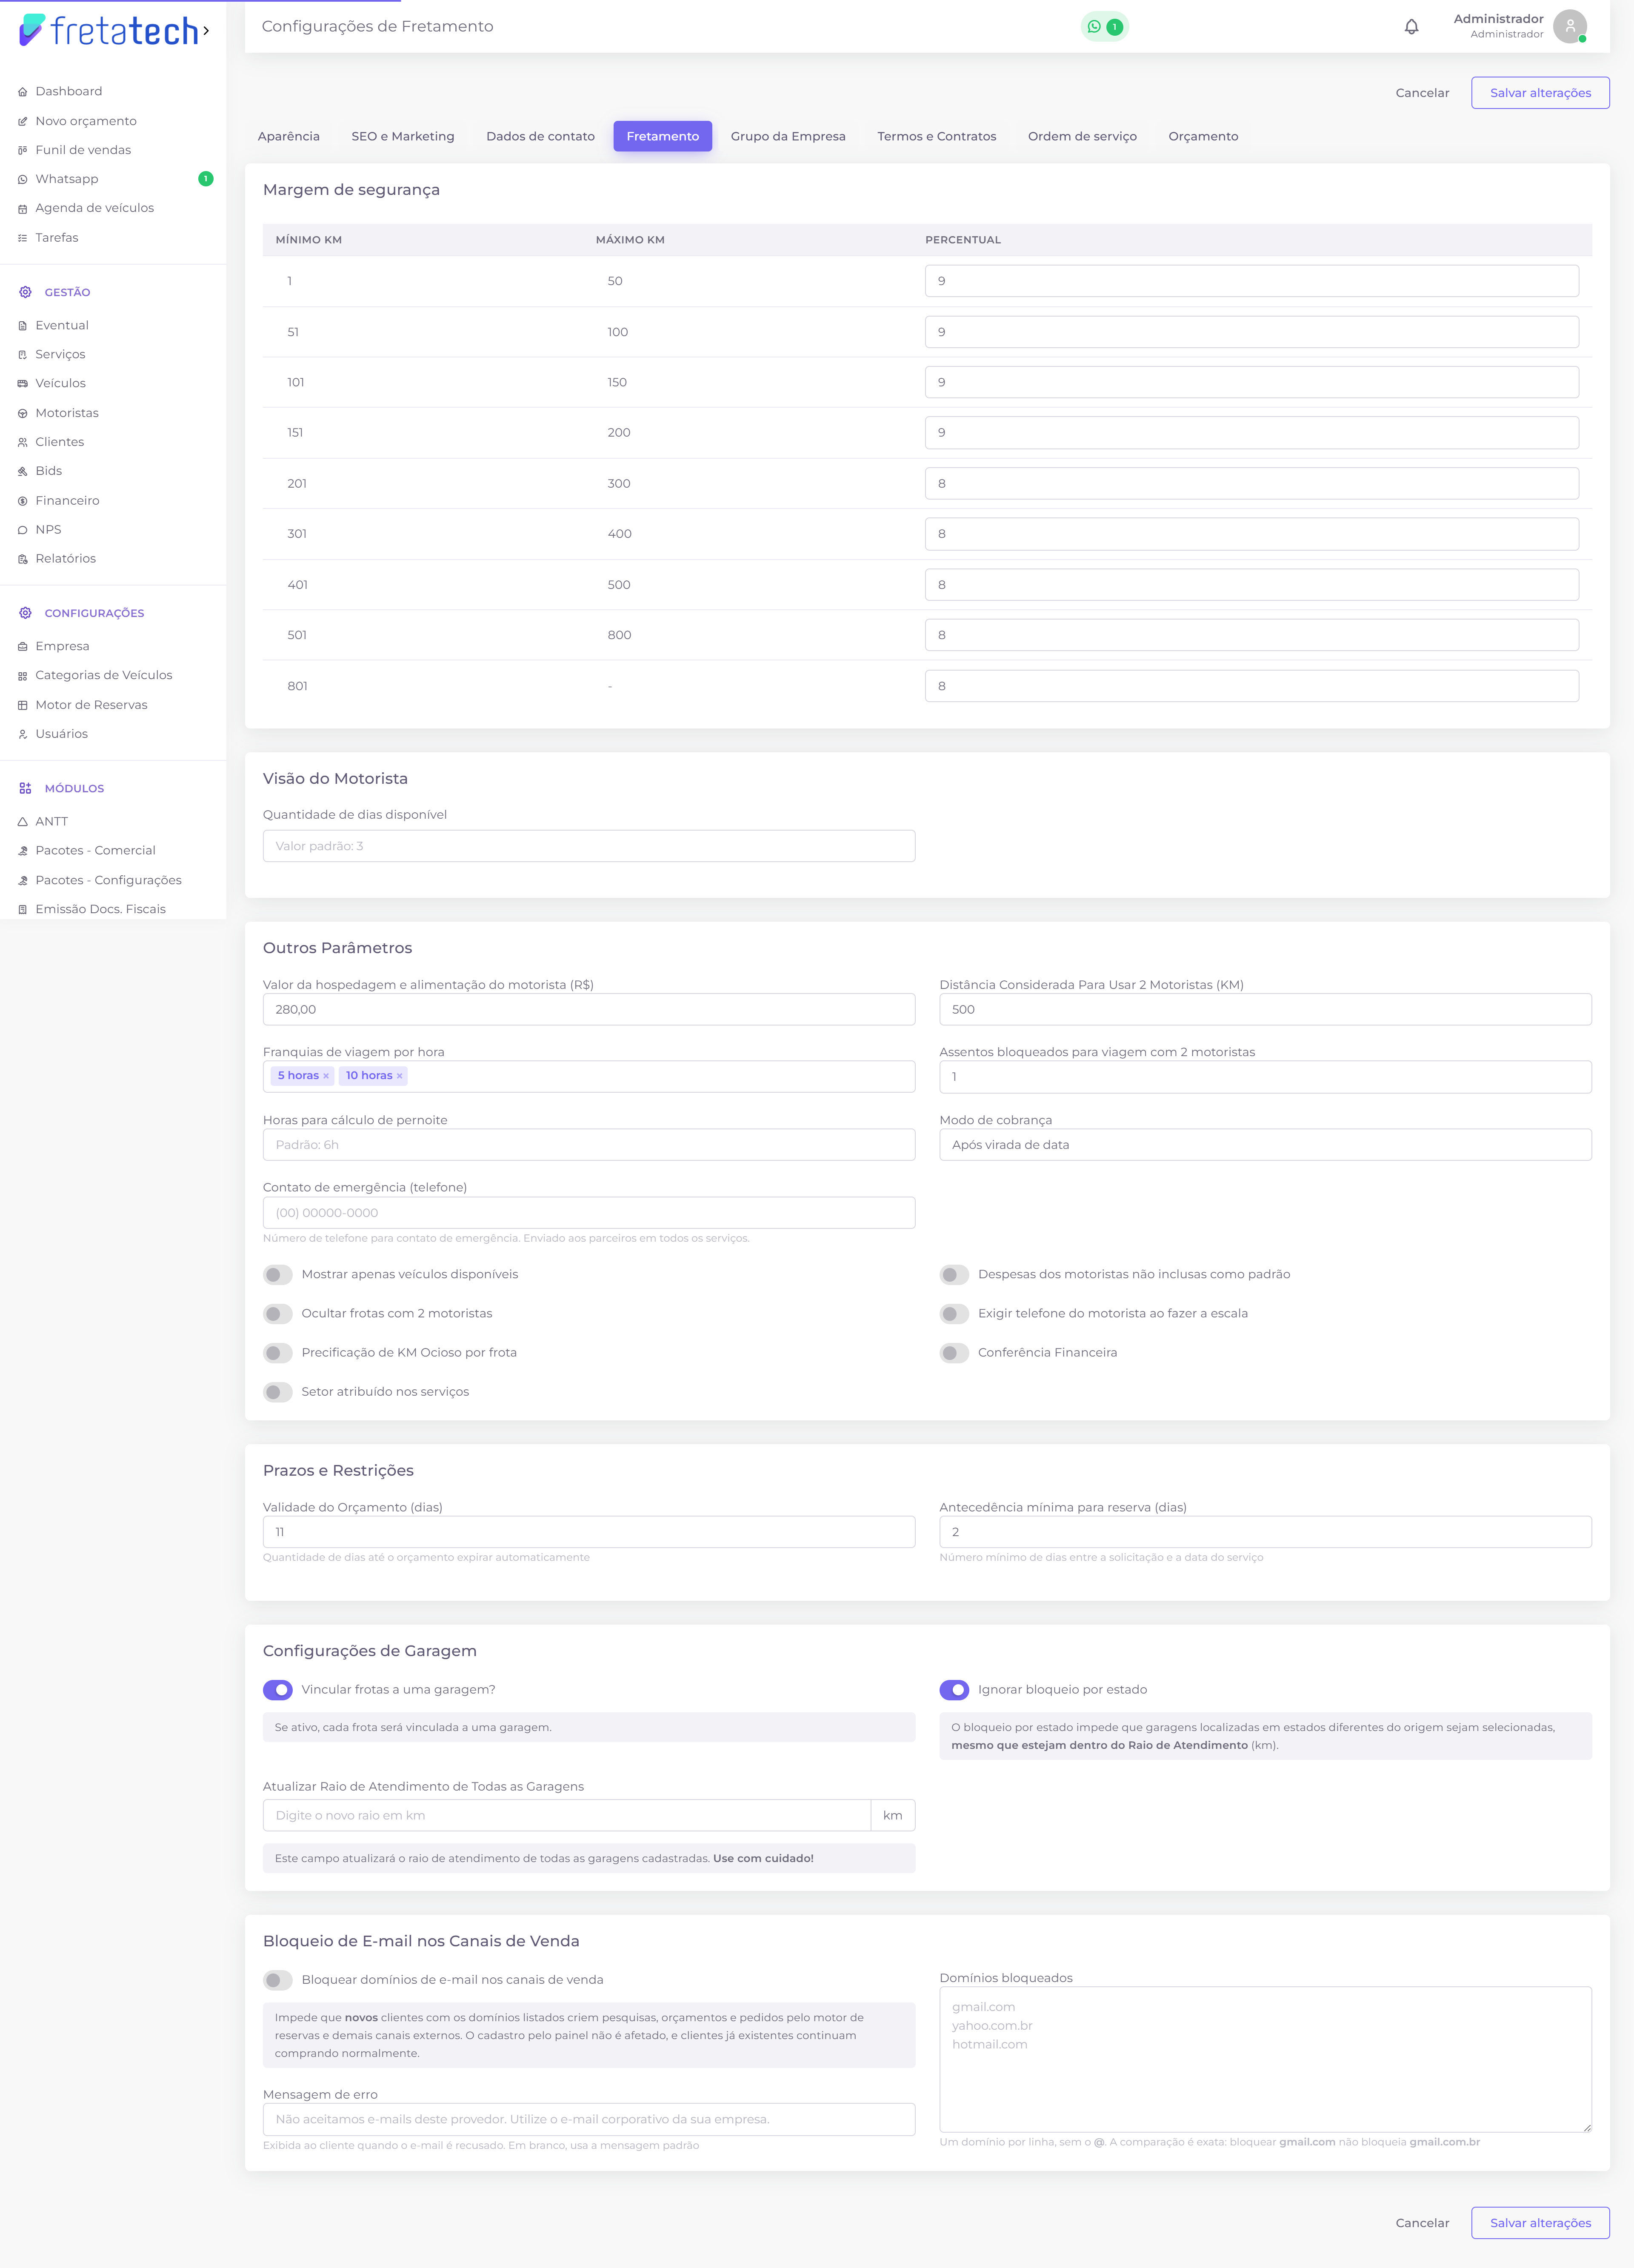This screenshot has height=2268, width=1634.
Task: Disable Vincular frotas a uma garagem
Action: tap(278, 1690)
